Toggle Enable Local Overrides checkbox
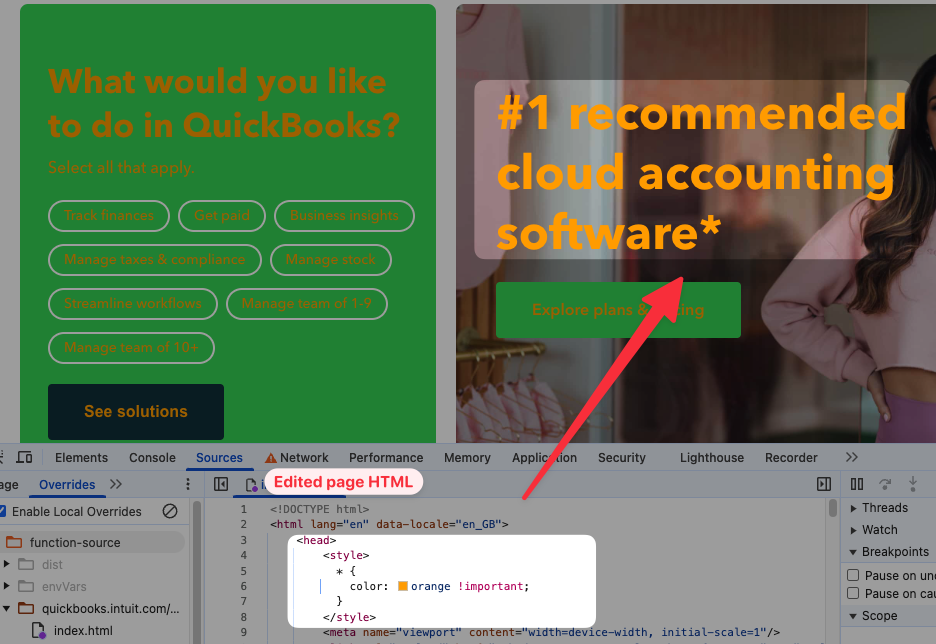 tap(3, 511)
